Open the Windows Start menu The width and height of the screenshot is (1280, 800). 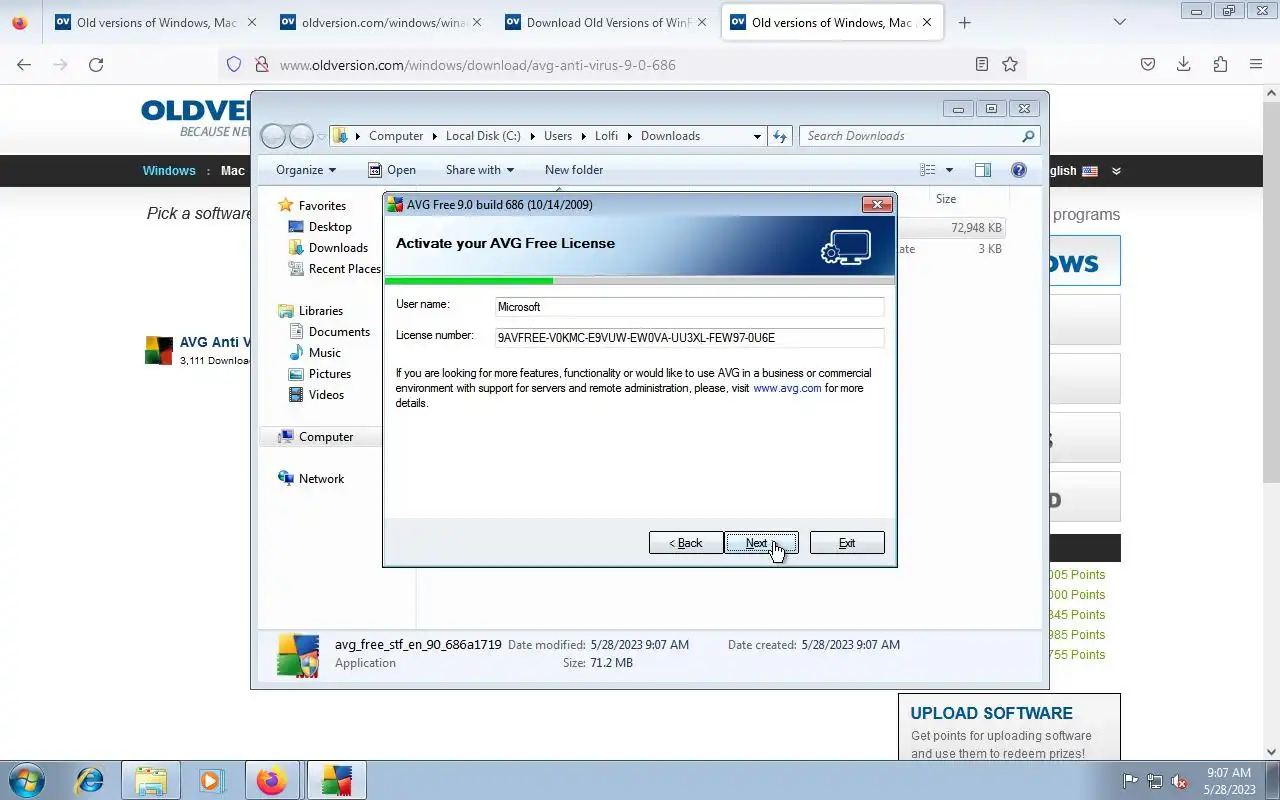(26, 780)
